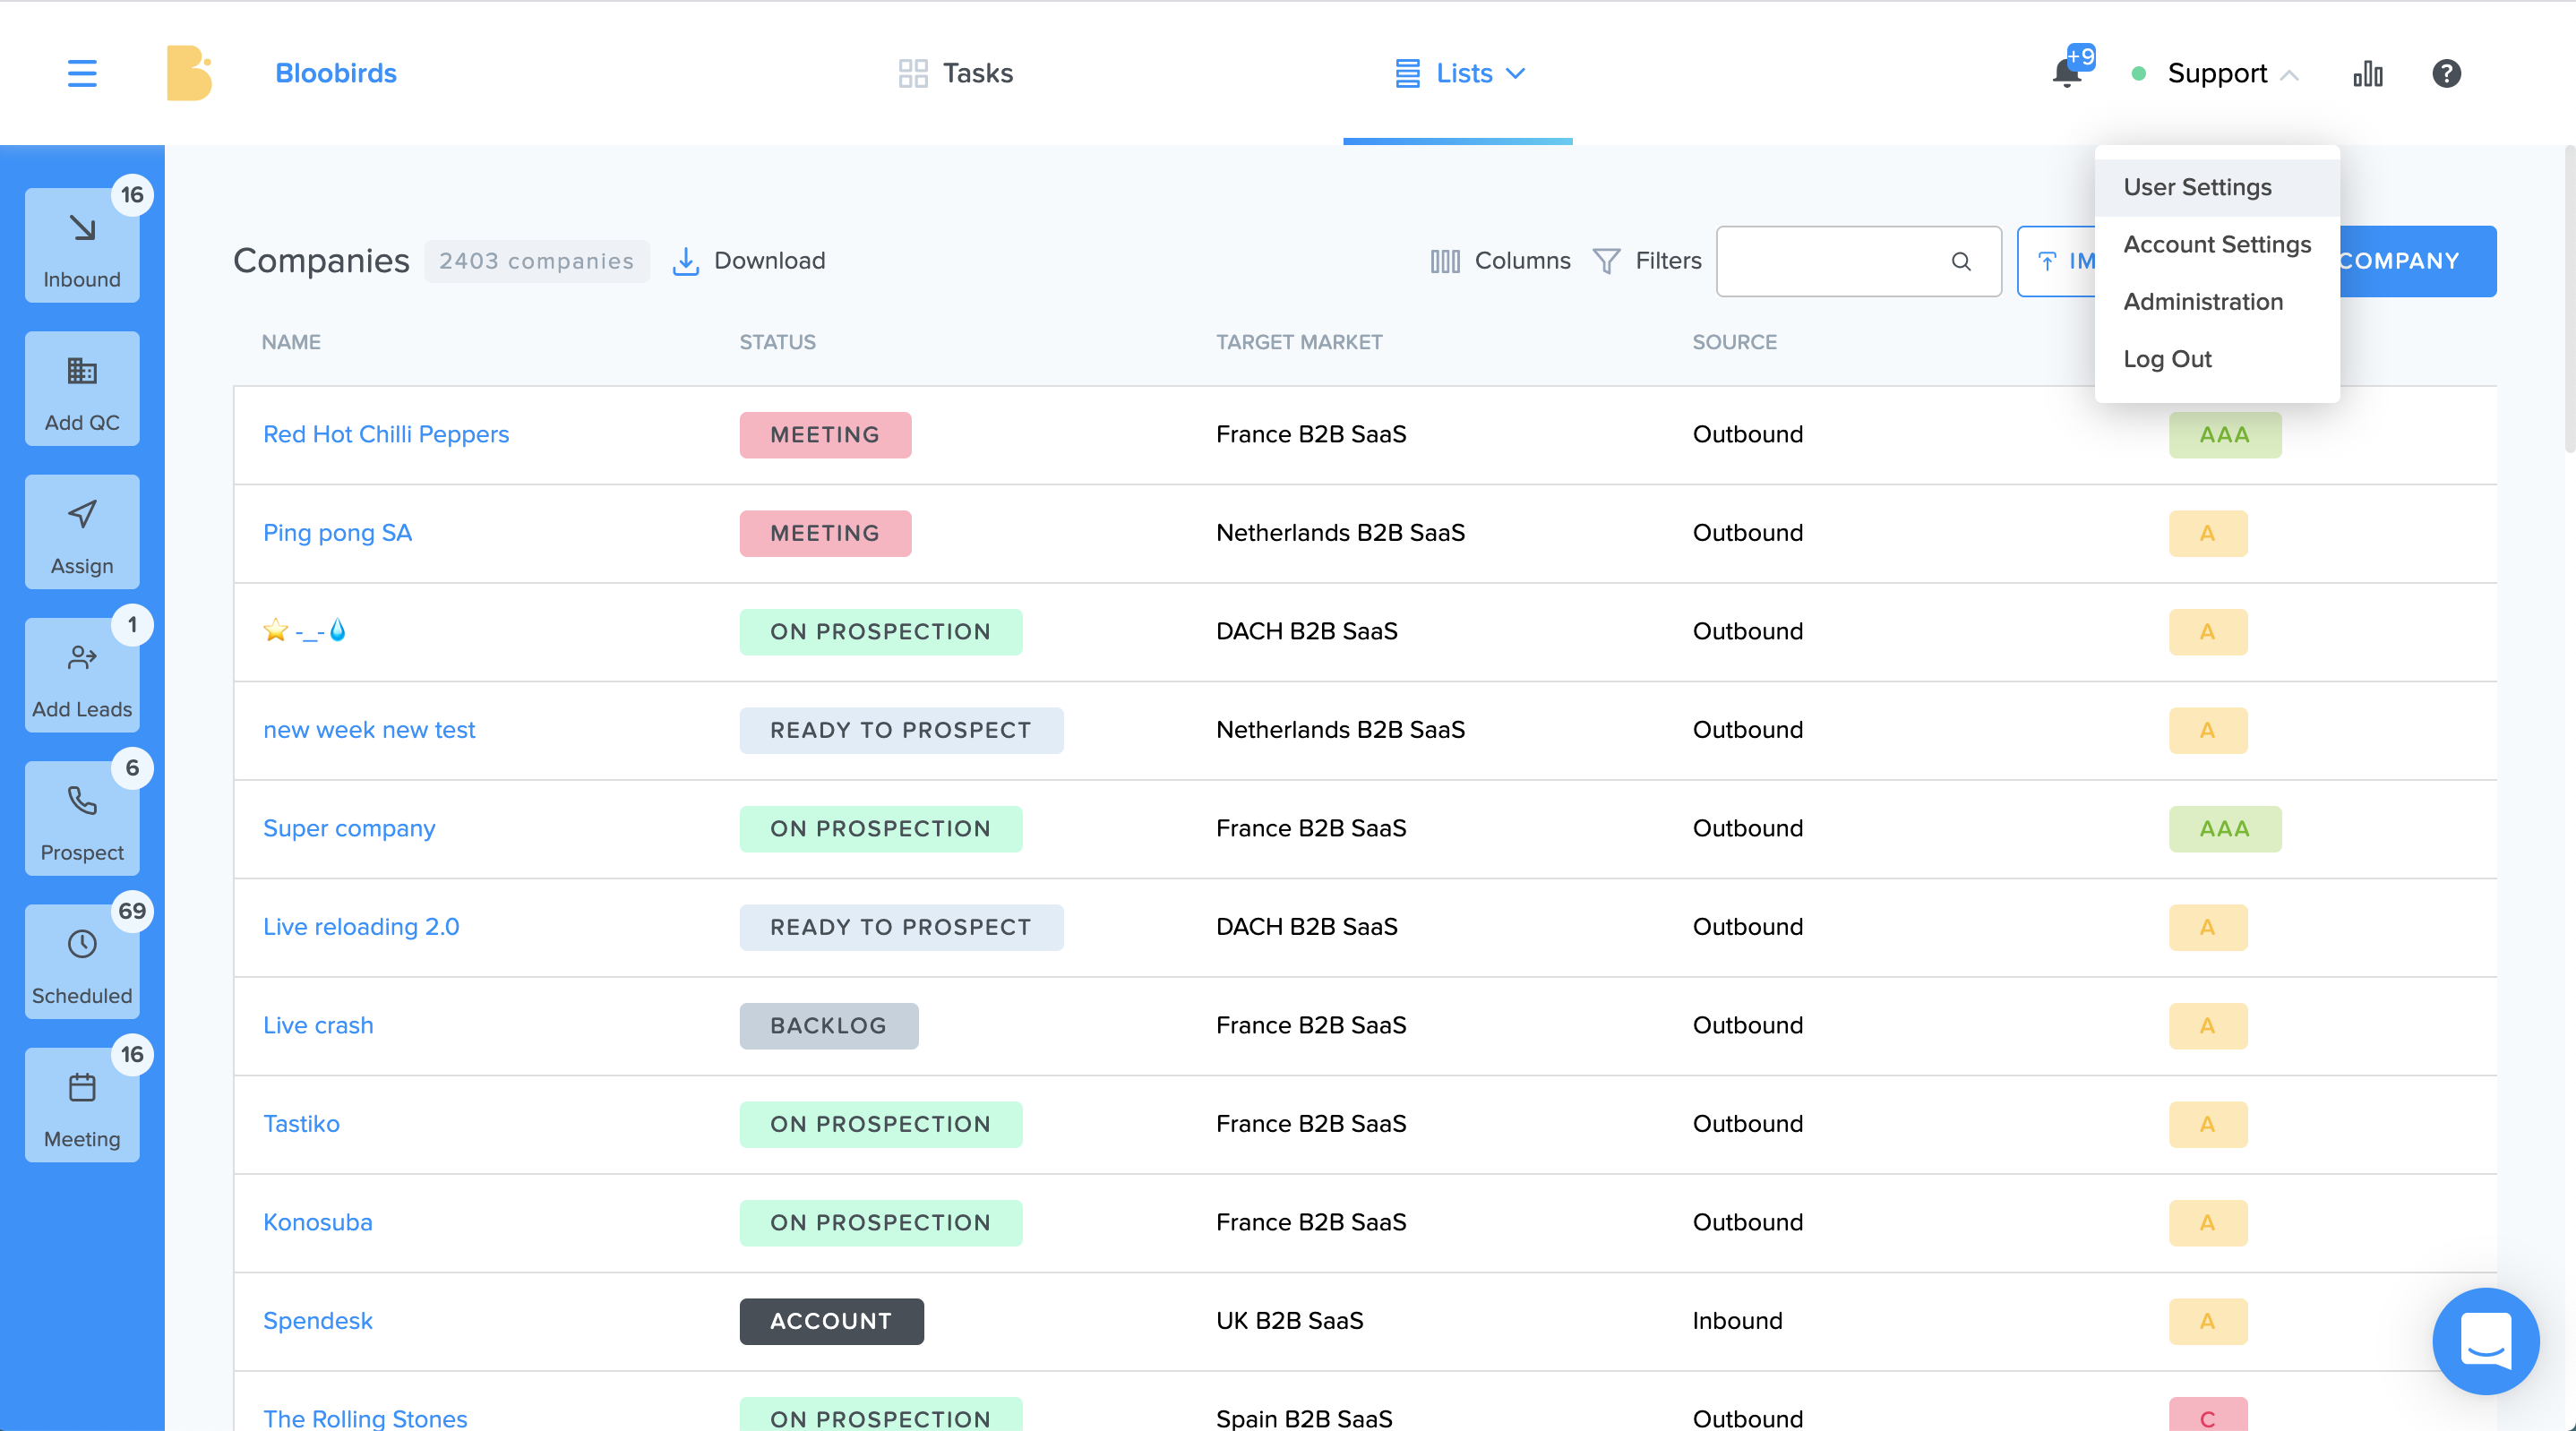Open the Meeting sidebar tile

(82, 1105)
